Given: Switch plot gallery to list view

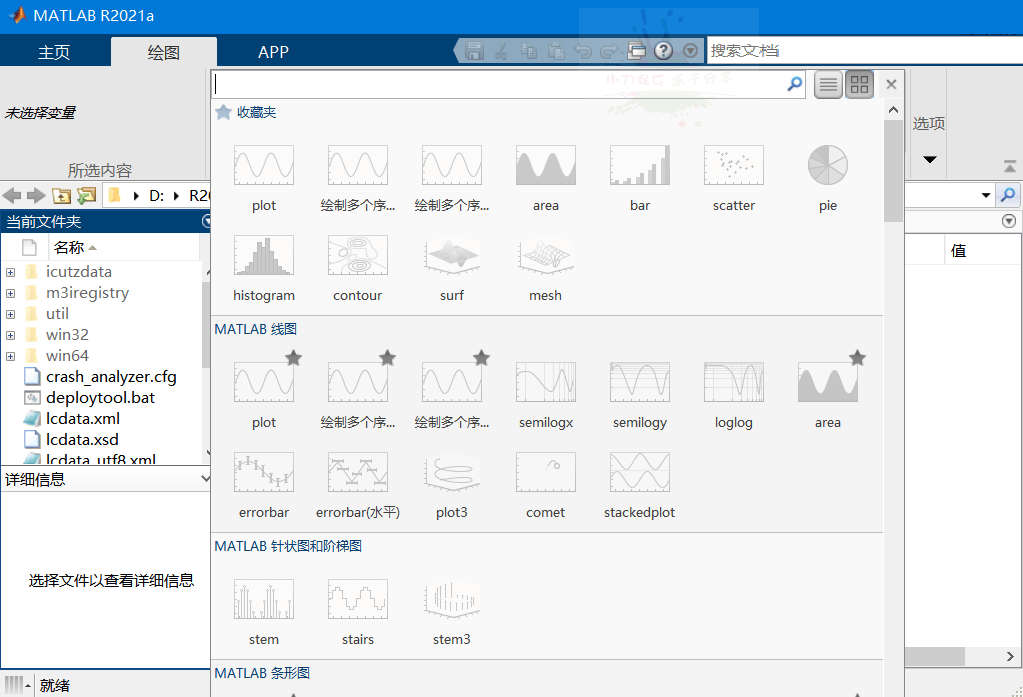Looking at the screenshot, I should coord(828,85).
